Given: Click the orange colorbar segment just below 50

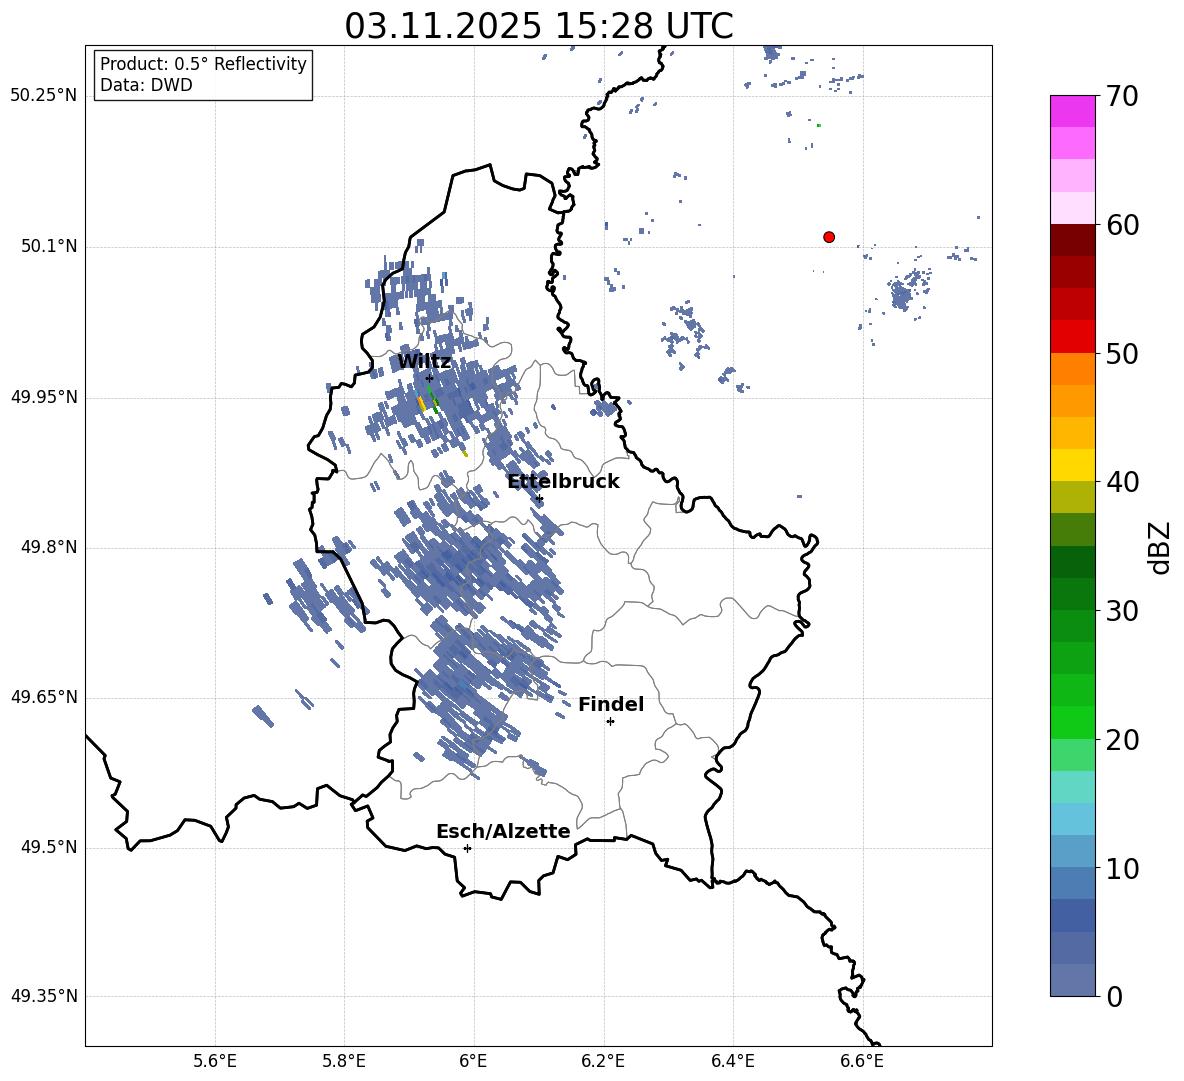Looking at the screenshot, I should 1072,369.
